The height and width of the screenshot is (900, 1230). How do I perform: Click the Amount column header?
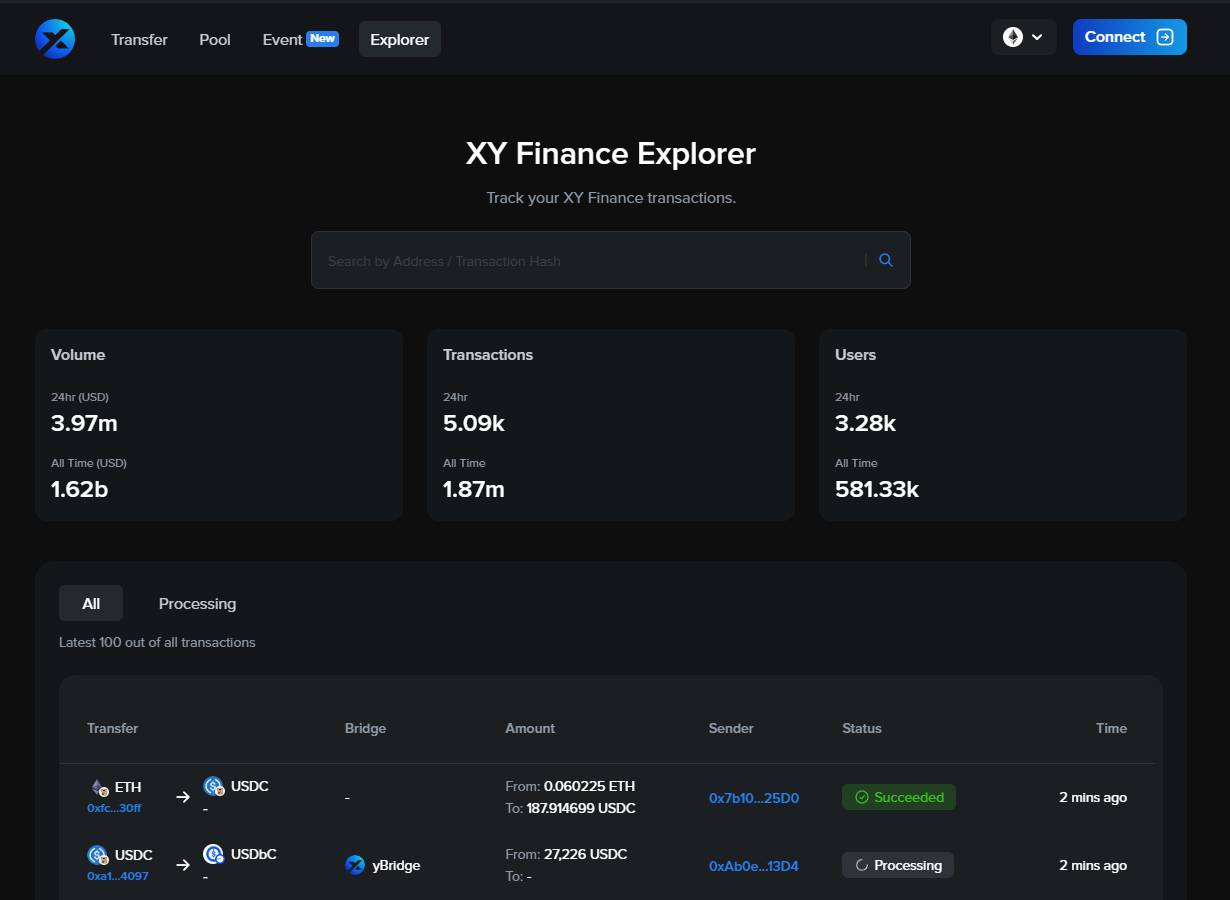pyautogui.click(x=530, y=728)
